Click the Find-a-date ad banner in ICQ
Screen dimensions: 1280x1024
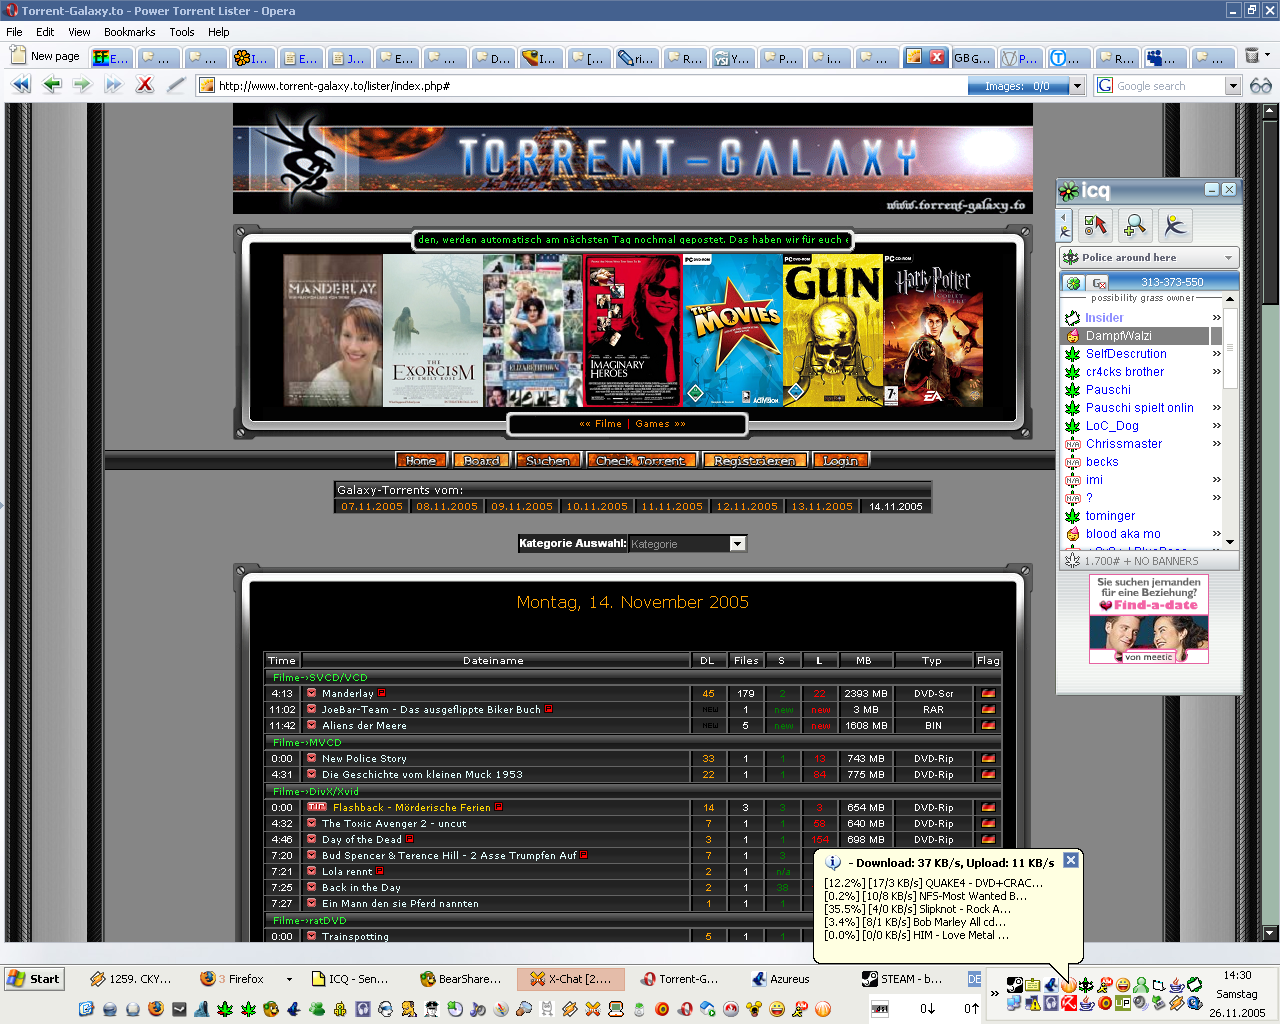pyautogui.click(x=1149, y=618)
